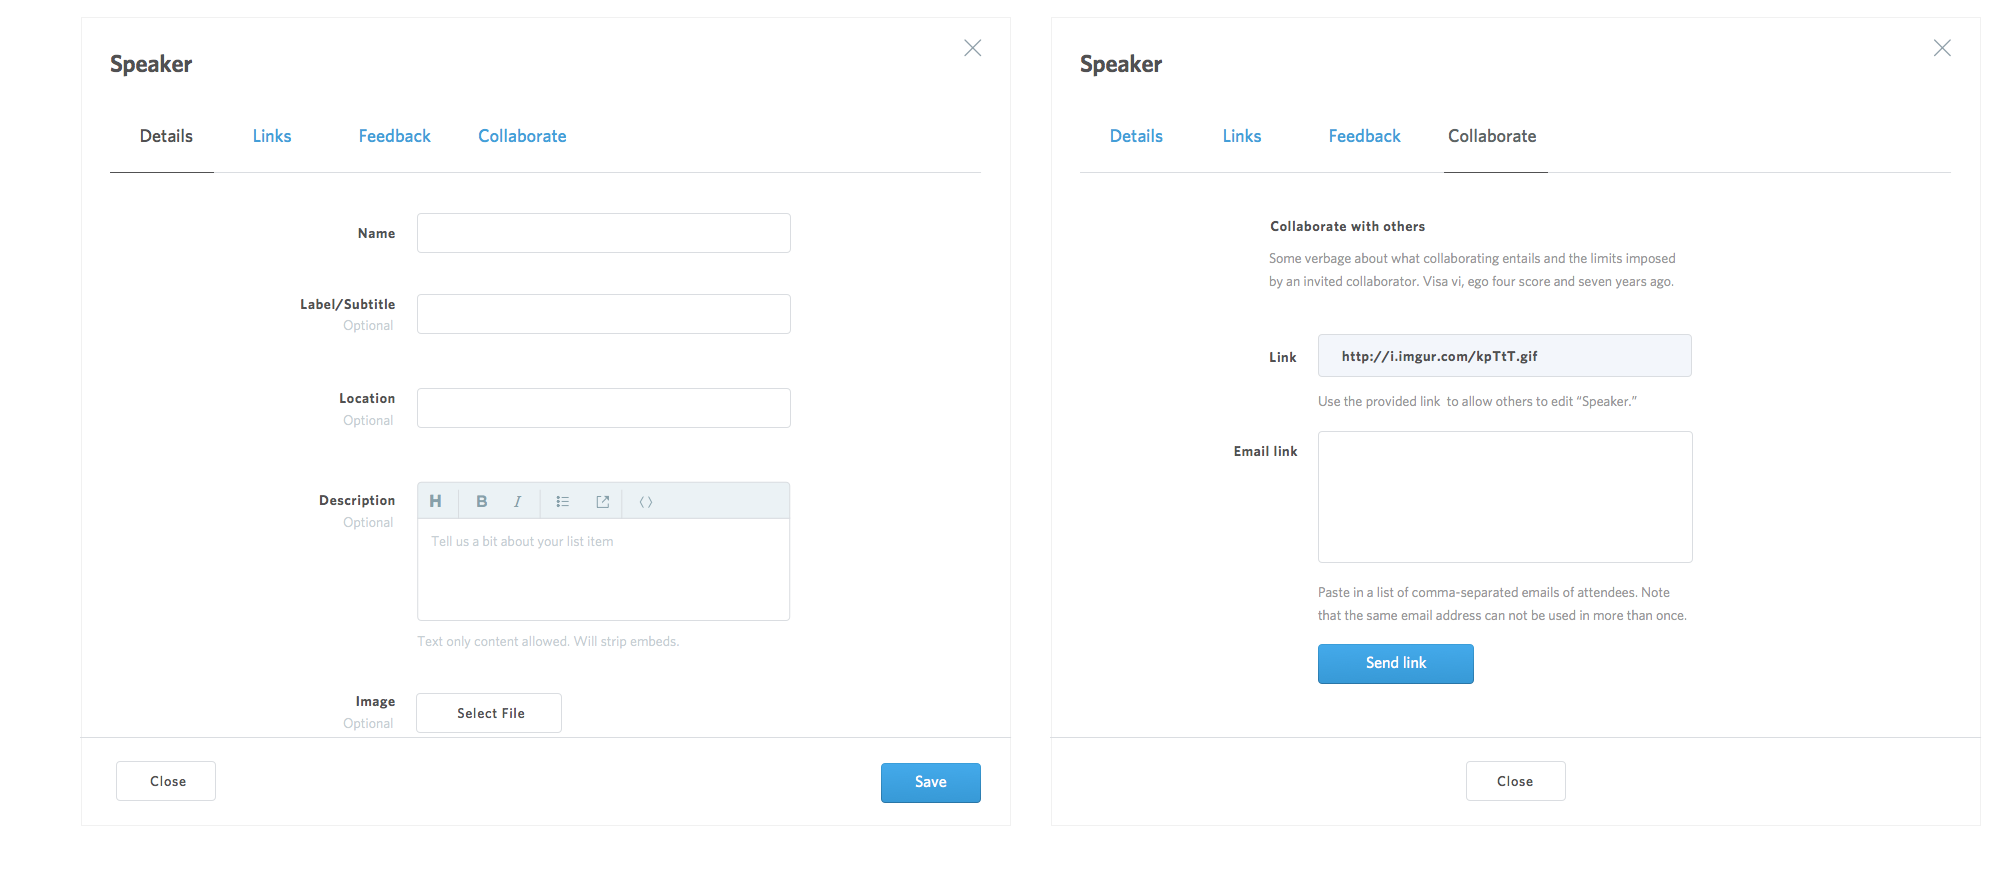Dismiss left Speaker dialog with X
Screen dimensions: 2004x871
click(x=972, y=48)
